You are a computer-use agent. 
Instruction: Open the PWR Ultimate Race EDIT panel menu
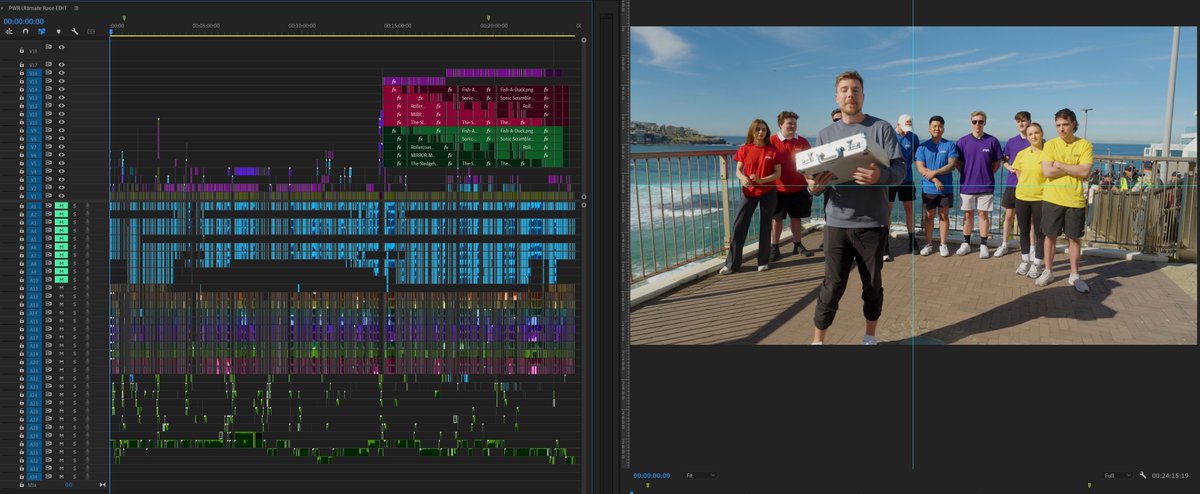click(76, 8)
